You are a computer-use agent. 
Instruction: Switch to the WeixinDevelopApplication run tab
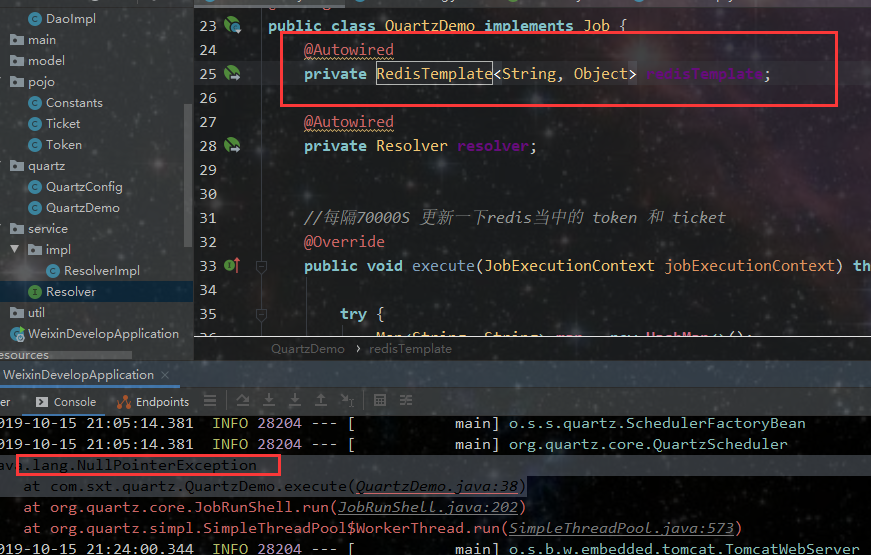(78, 375)
